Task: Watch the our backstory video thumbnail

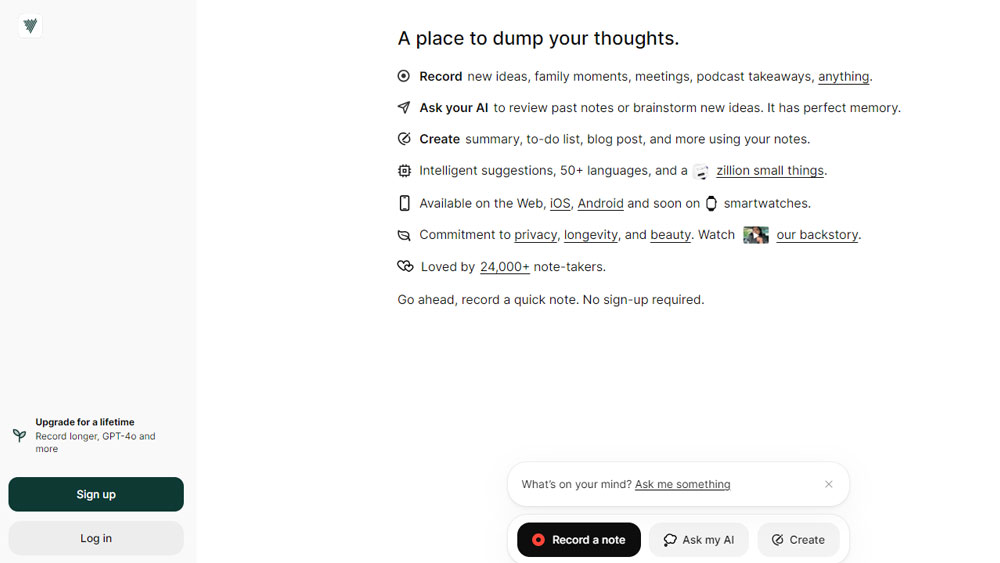Action: click(x=756, y=235)
